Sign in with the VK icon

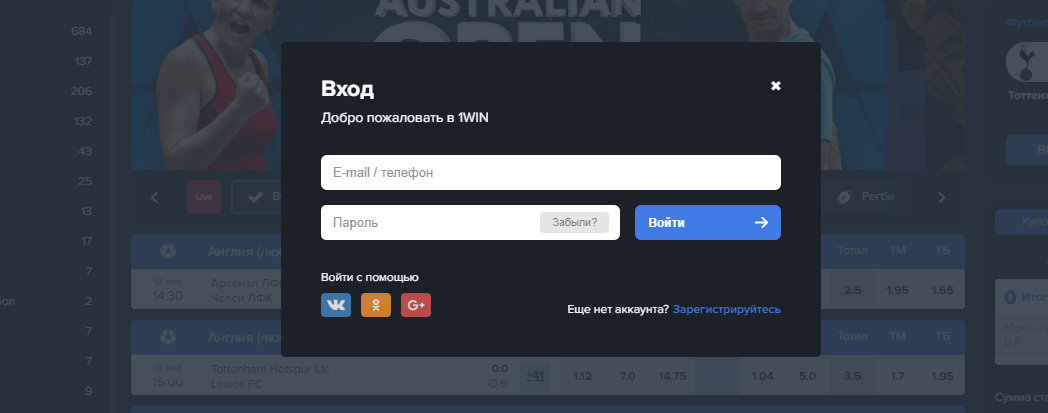pyautogui.click(x=336, y=305)
